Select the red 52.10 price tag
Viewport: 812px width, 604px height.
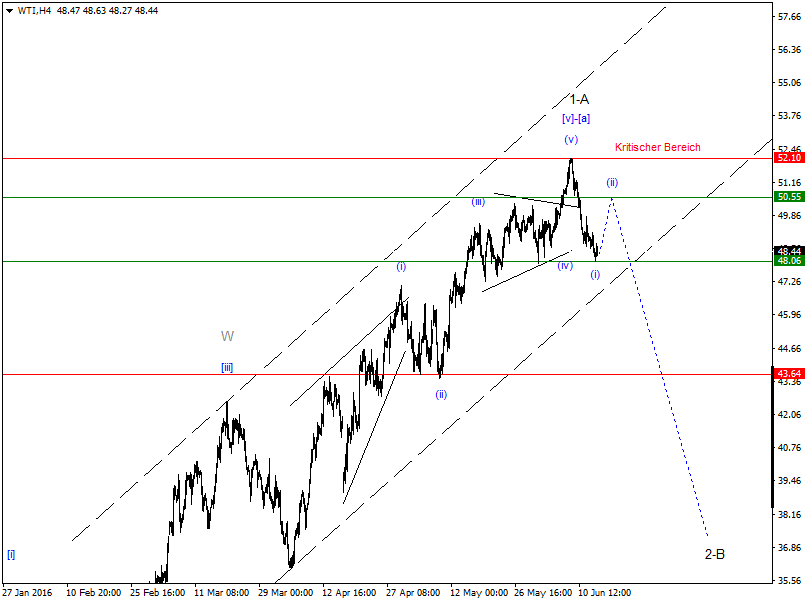click(790, 157)
